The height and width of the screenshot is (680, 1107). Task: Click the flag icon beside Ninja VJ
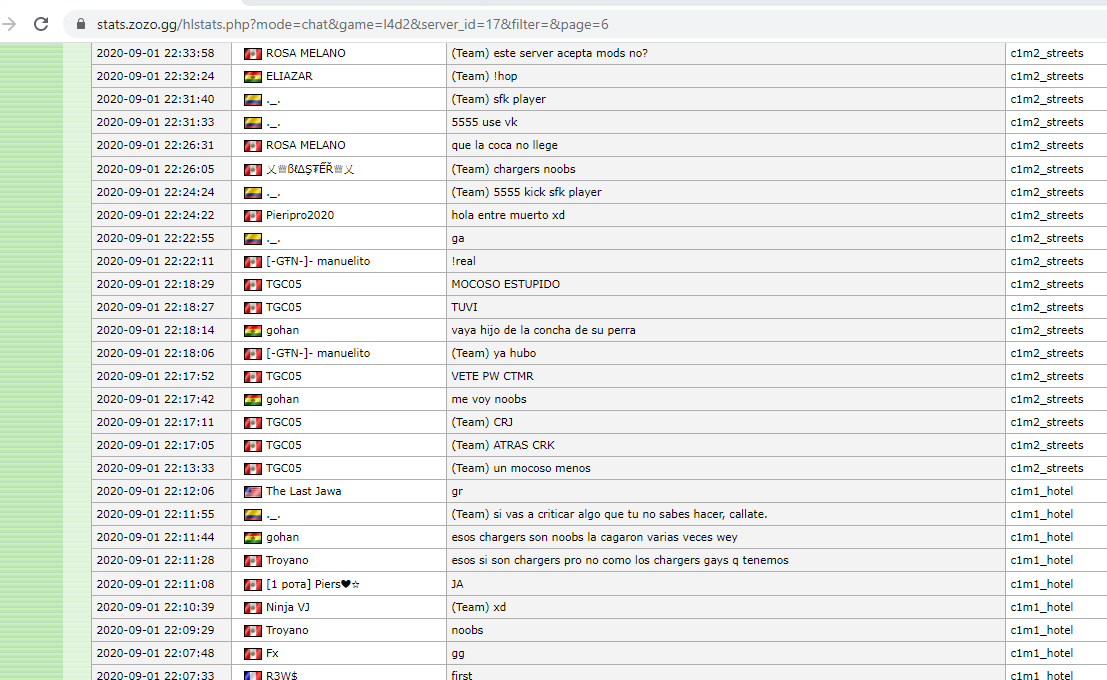253,607
